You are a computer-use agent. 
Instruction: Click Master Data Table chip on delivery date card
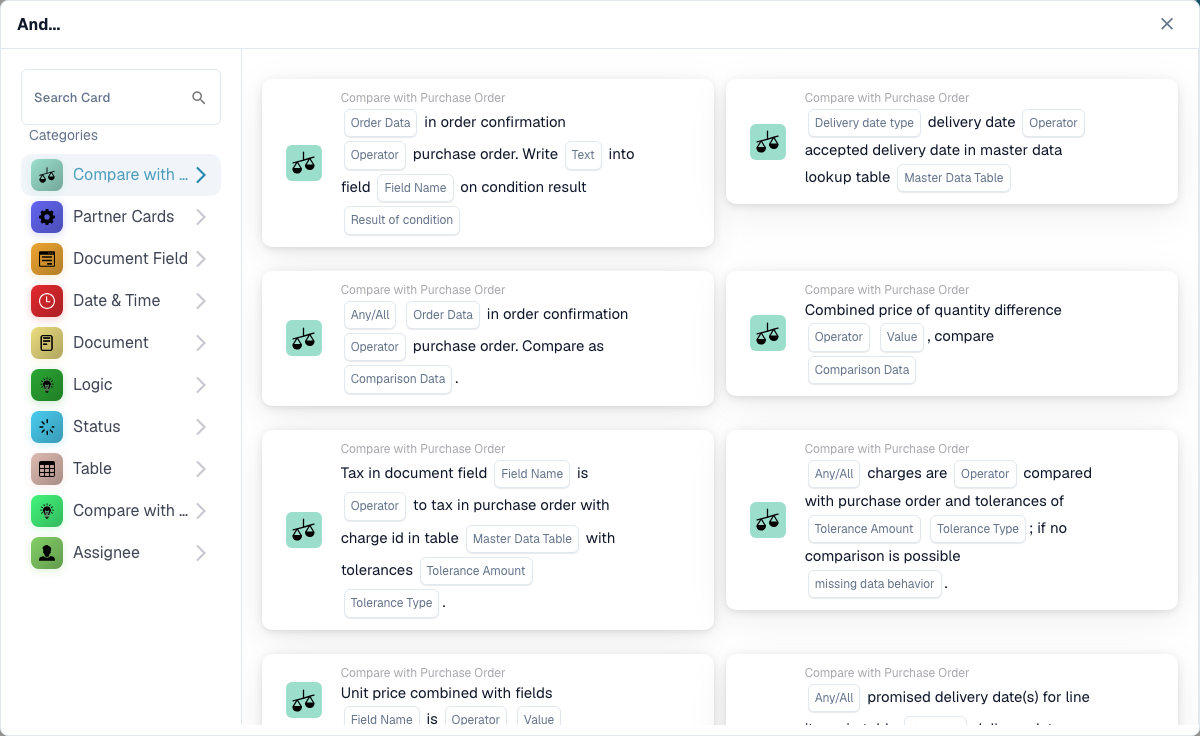click(954, 178)
